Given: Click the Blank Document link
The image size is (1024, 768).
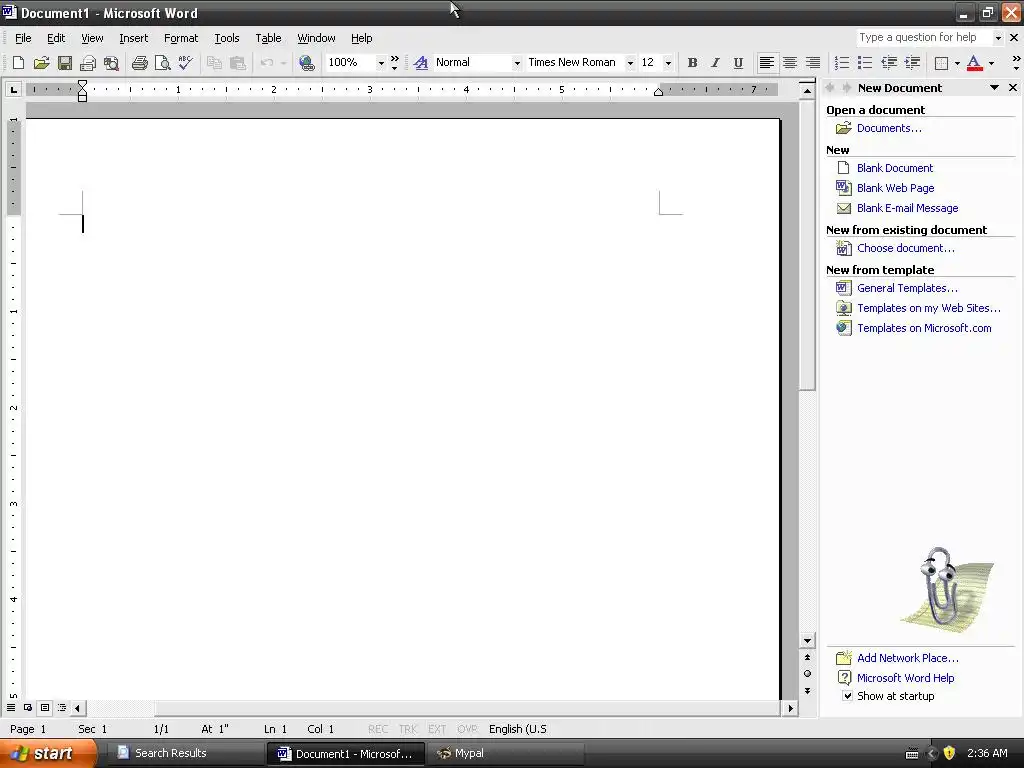Looking at the screenshot, I should coord(895,168).
